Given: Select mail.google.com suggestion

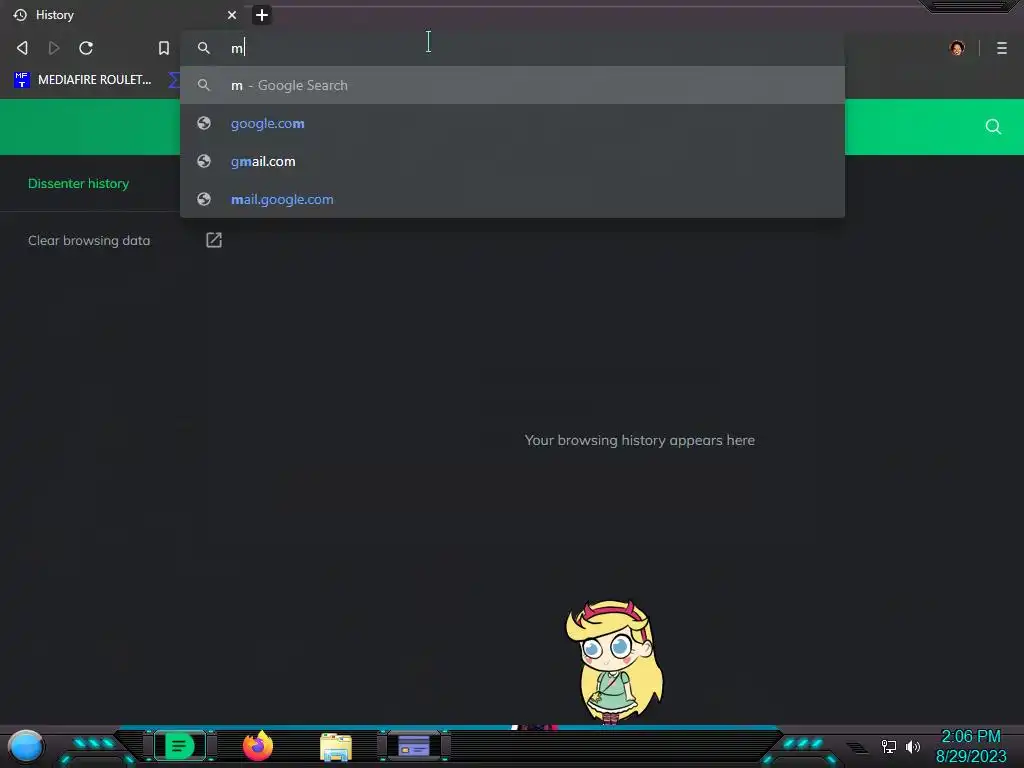Looking at the screenshot, I should click(512, 199).
